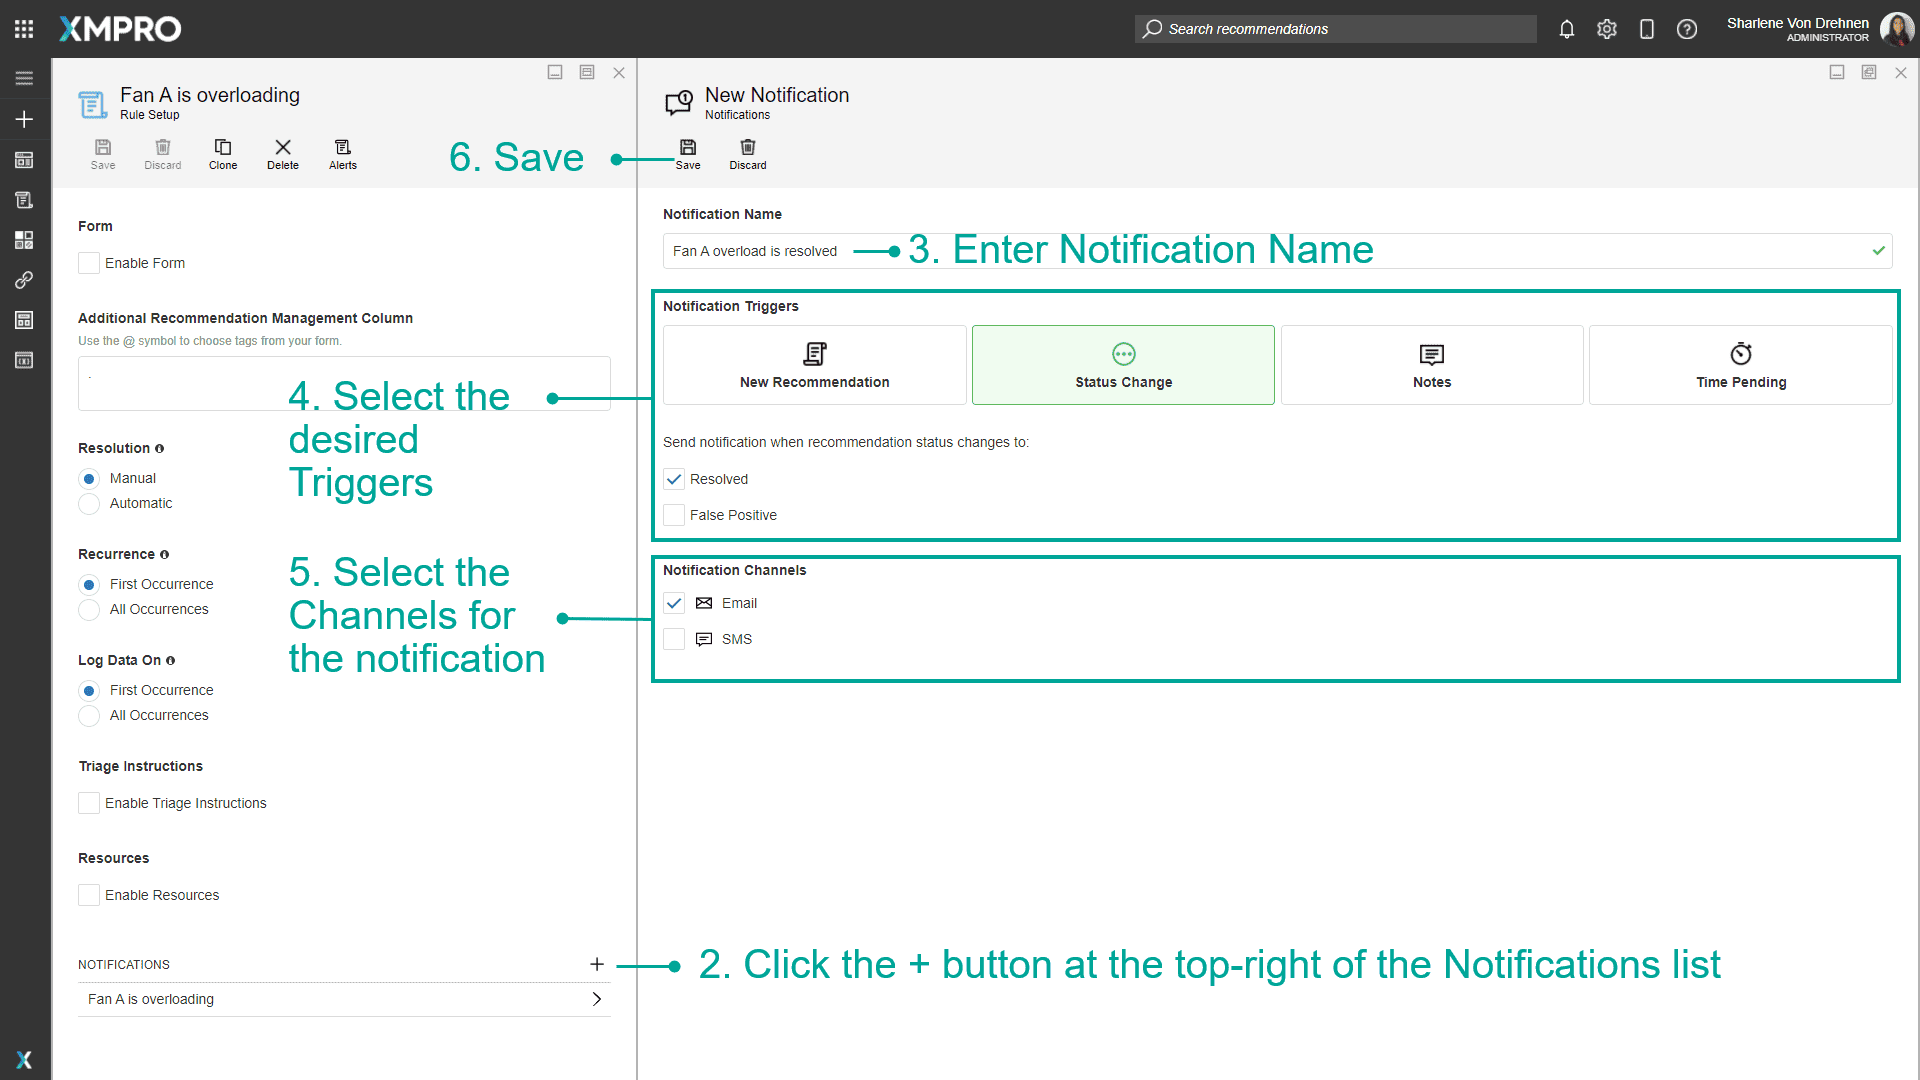1920x1080 pixels.
Task: Enable the SMS channel checkbox
Action: [674, 639]
